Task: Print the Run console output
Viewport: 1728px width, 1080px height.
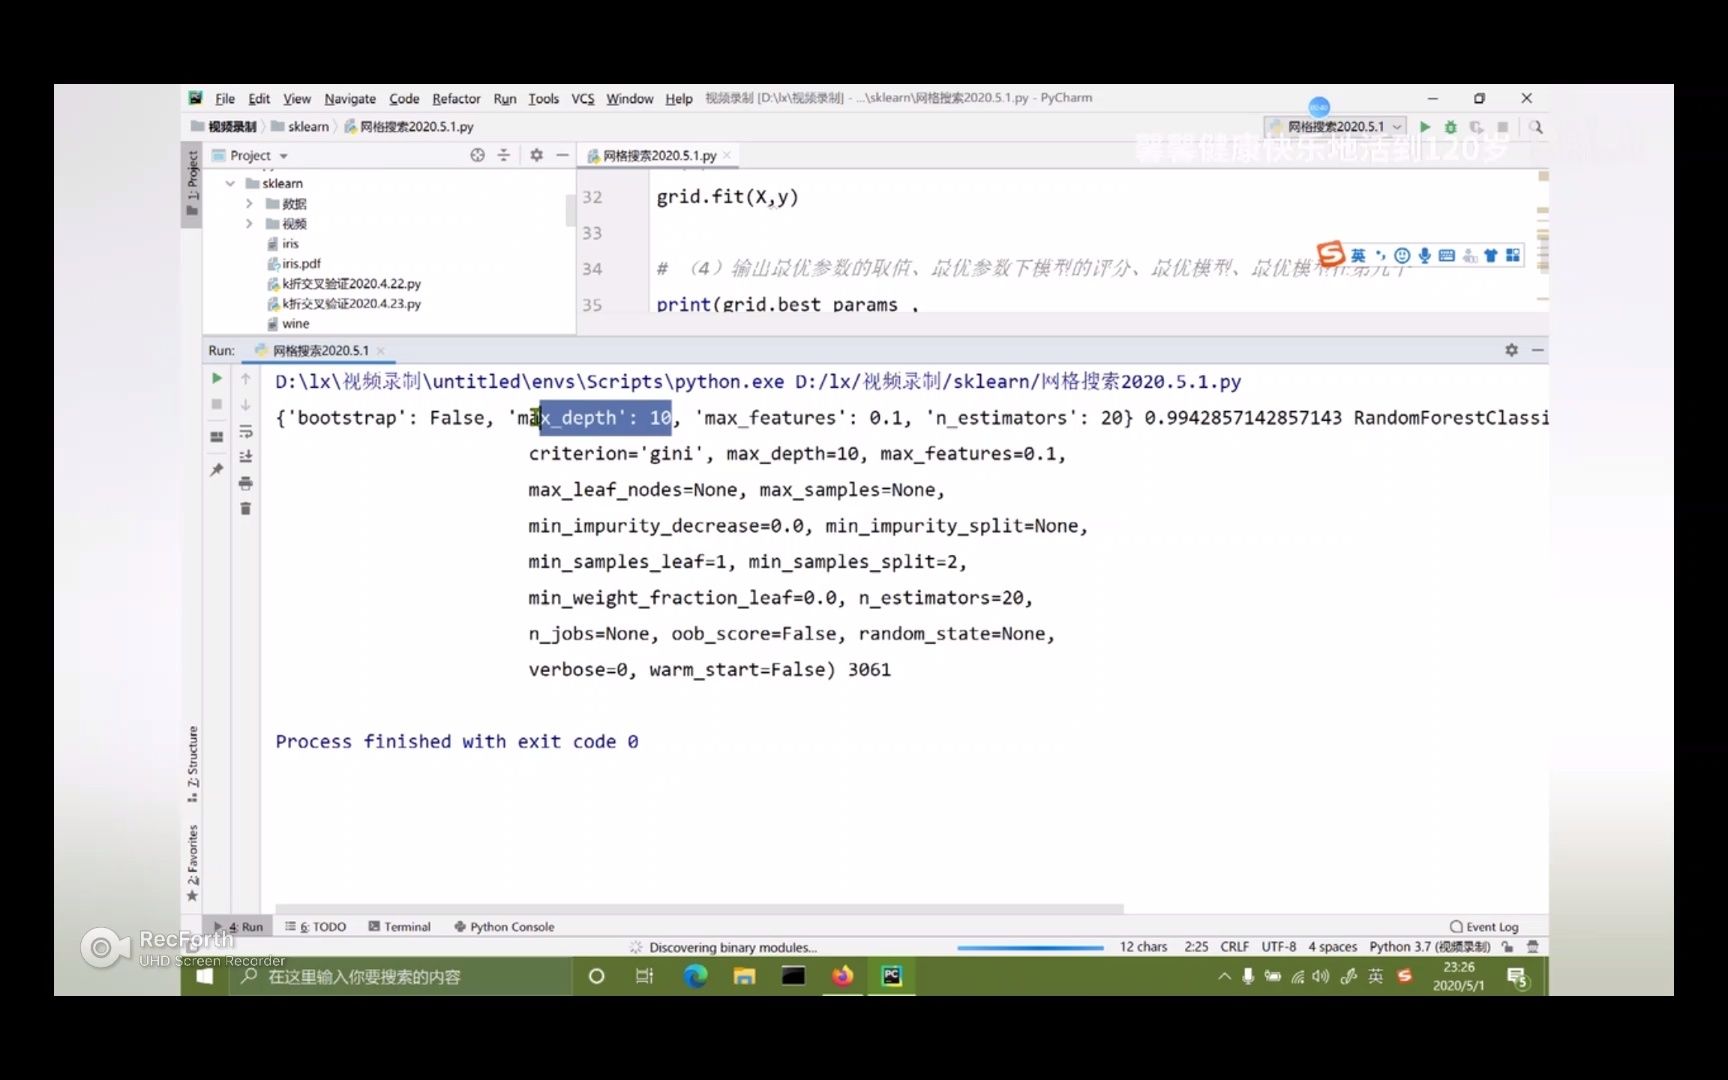Action: [x=246, y=483]
